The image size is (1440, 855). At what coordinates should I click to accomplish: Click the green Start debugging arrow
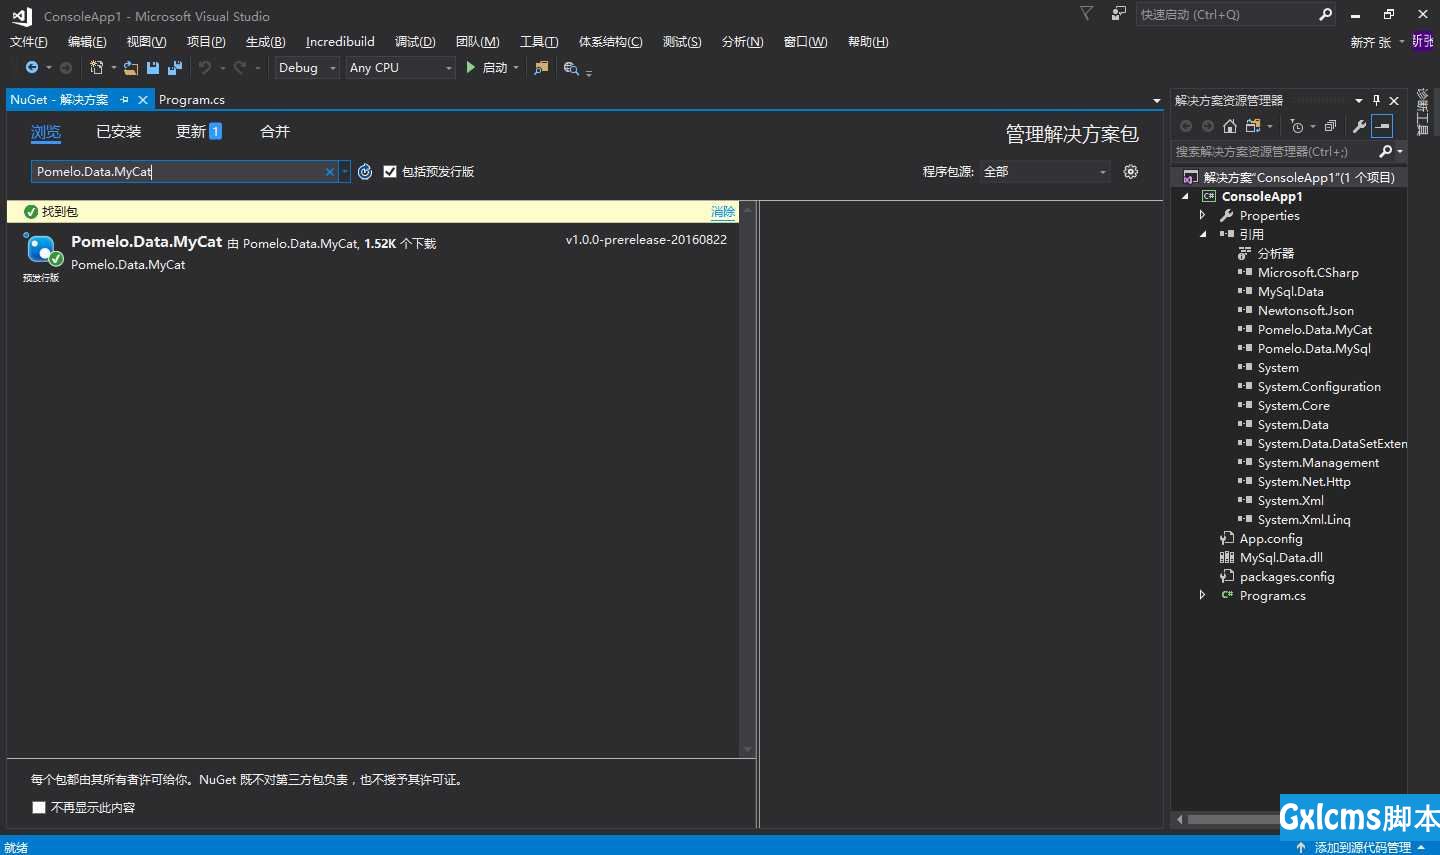click(x=471, y=67)
